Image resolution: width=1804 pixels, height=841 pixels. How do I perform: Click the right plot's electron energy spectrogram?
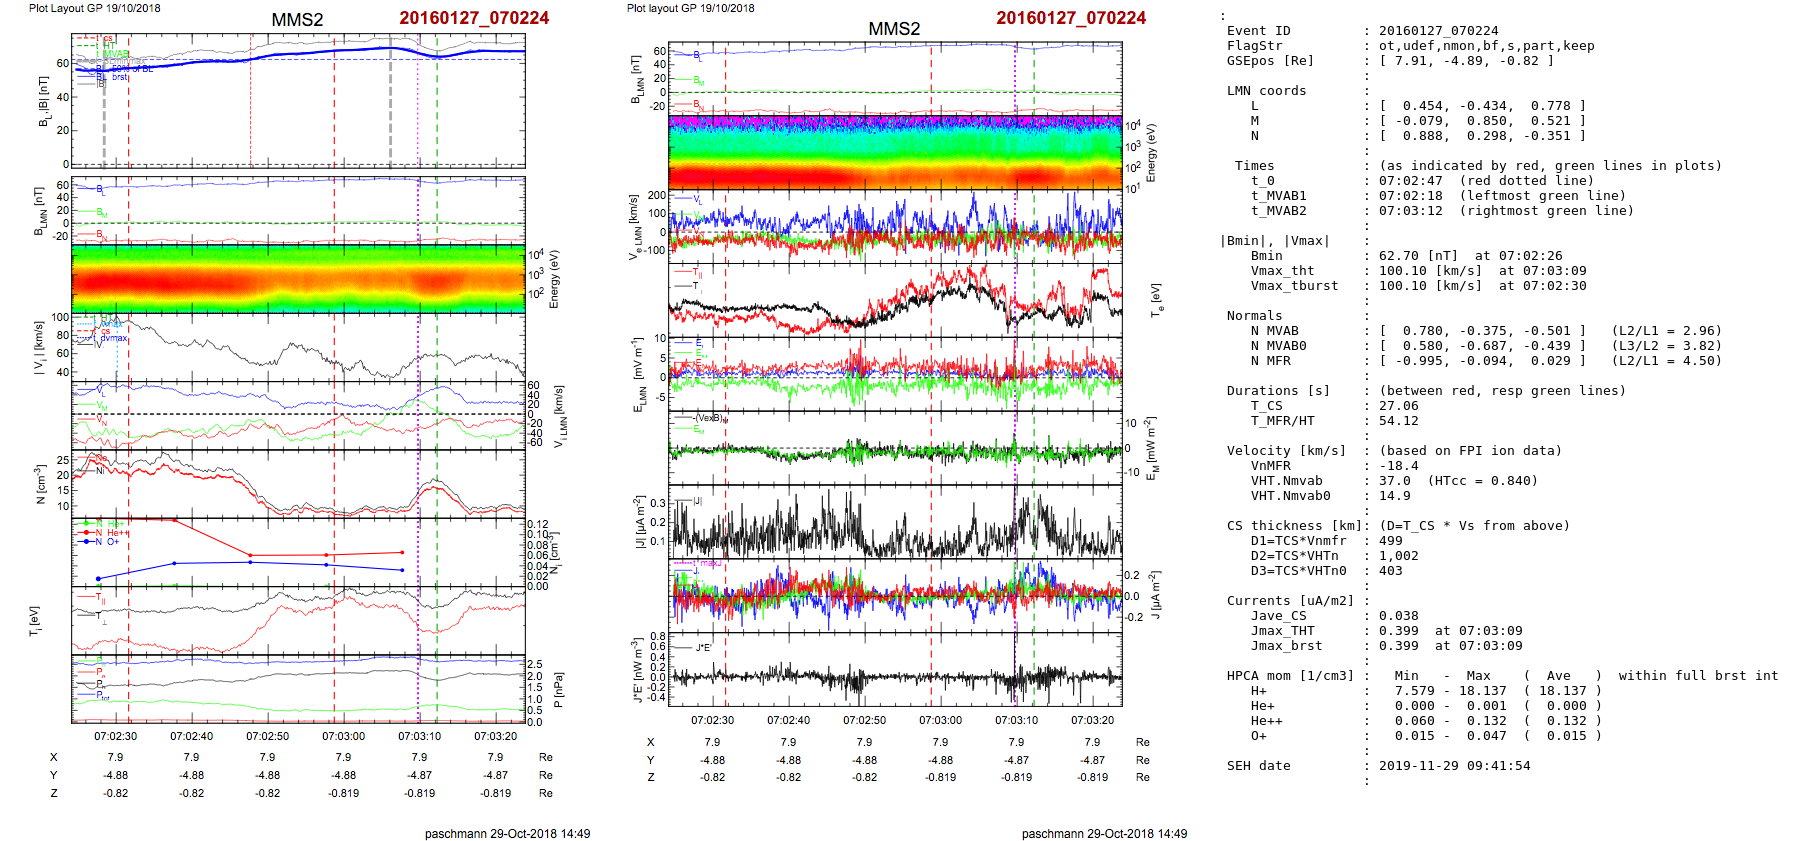[x=895, y=153]
